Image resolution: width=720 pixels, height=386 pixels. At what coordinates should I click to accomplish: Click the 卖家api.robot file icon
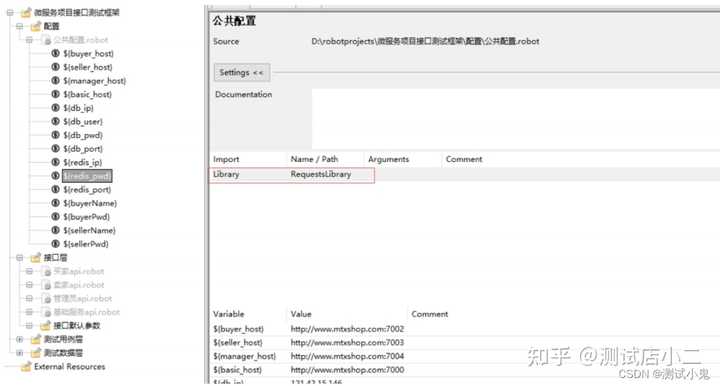(46, 285)
